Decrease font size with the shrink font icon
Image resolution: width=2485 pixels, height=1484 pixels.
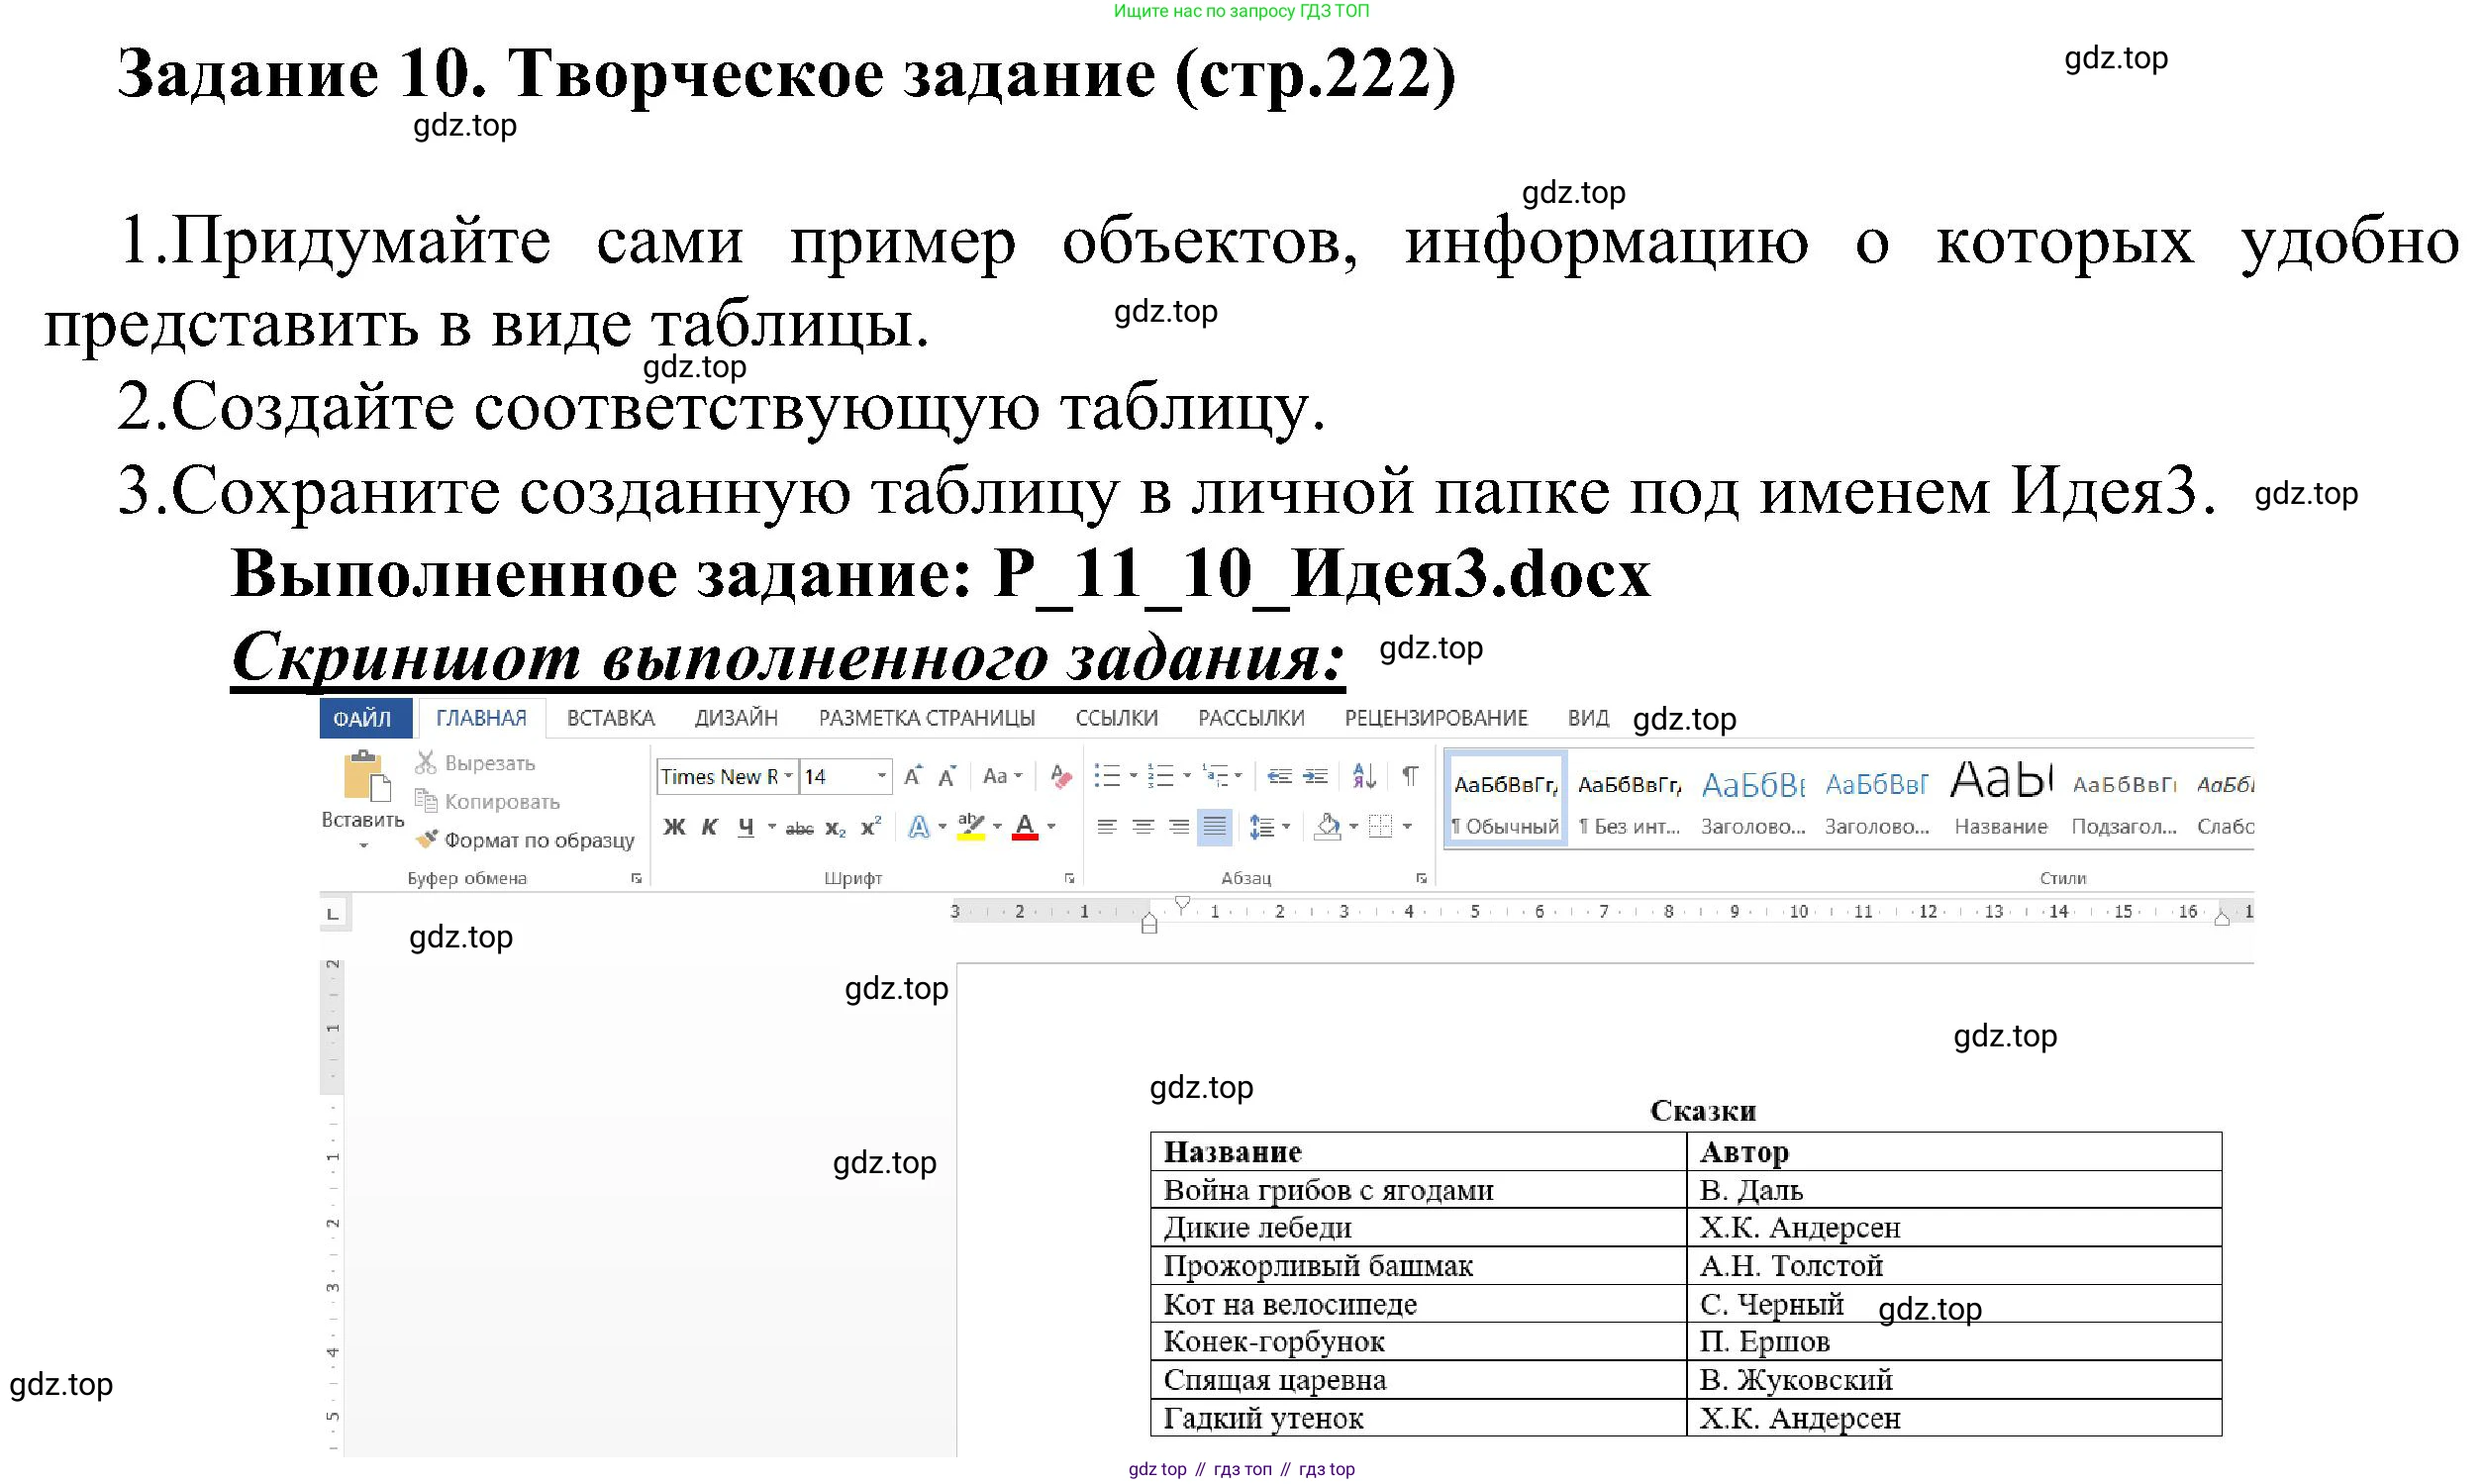coord(947,776)
